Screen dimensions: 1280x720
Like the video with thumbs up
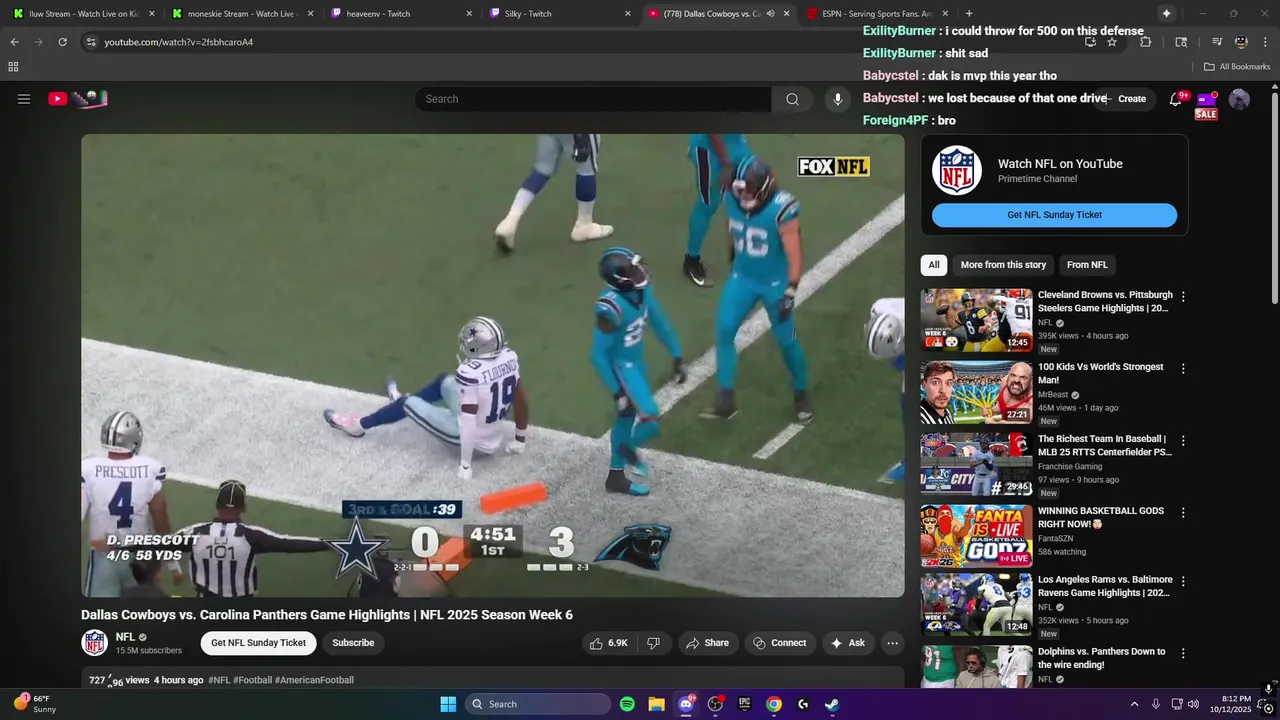coord(609,643)
